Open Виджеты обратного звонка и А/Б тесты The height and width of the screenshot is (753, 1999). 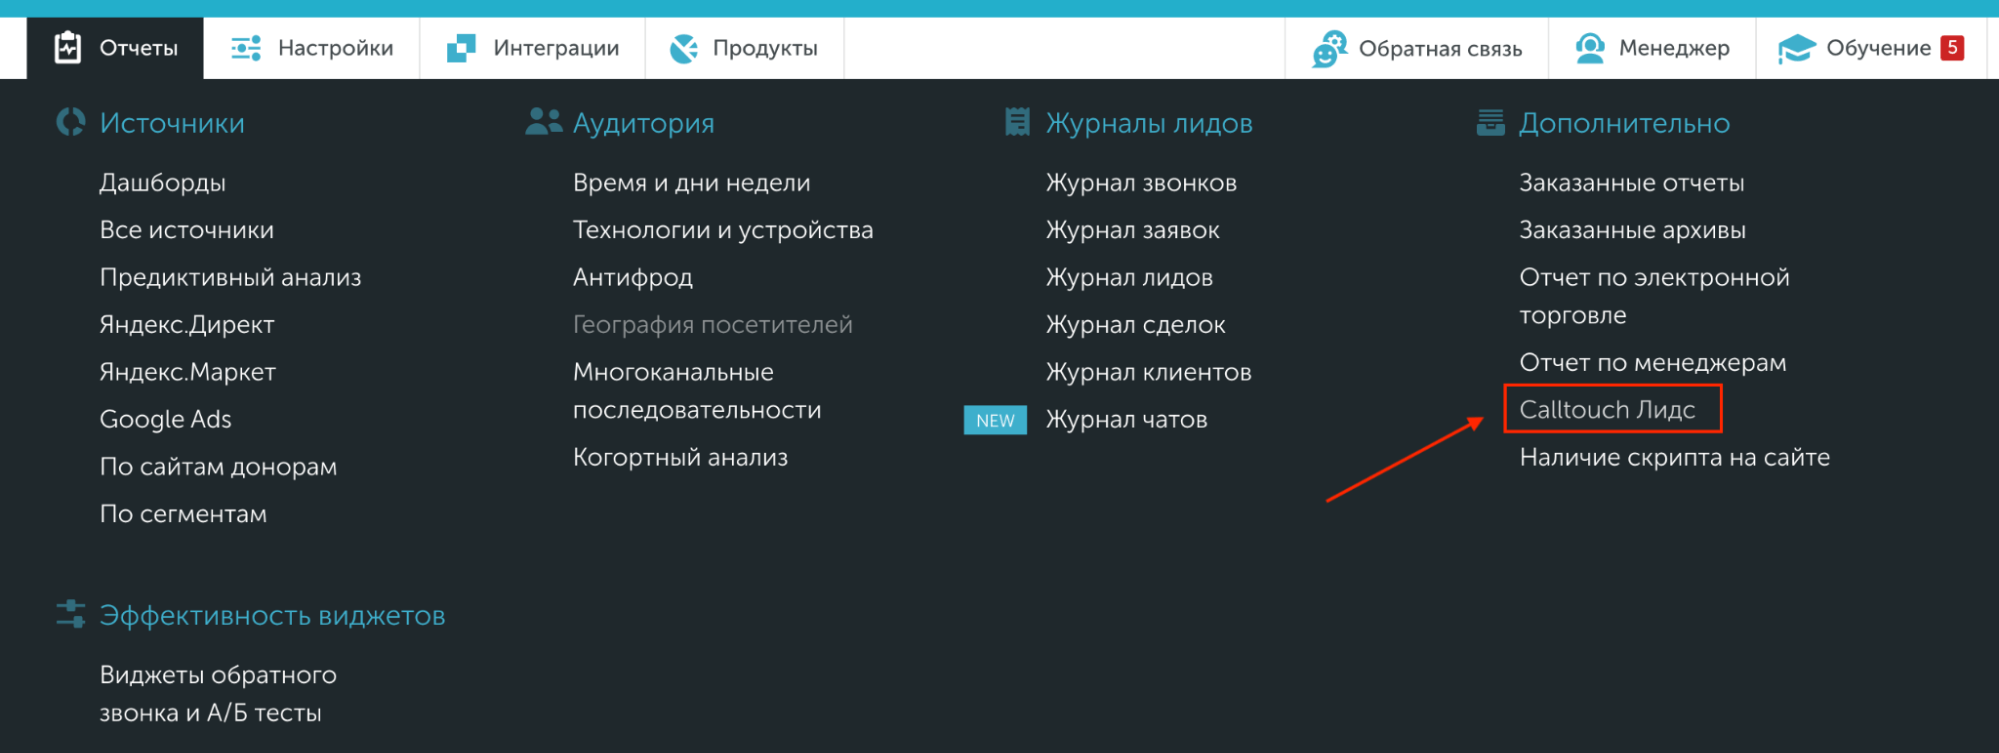click(218, 694)
